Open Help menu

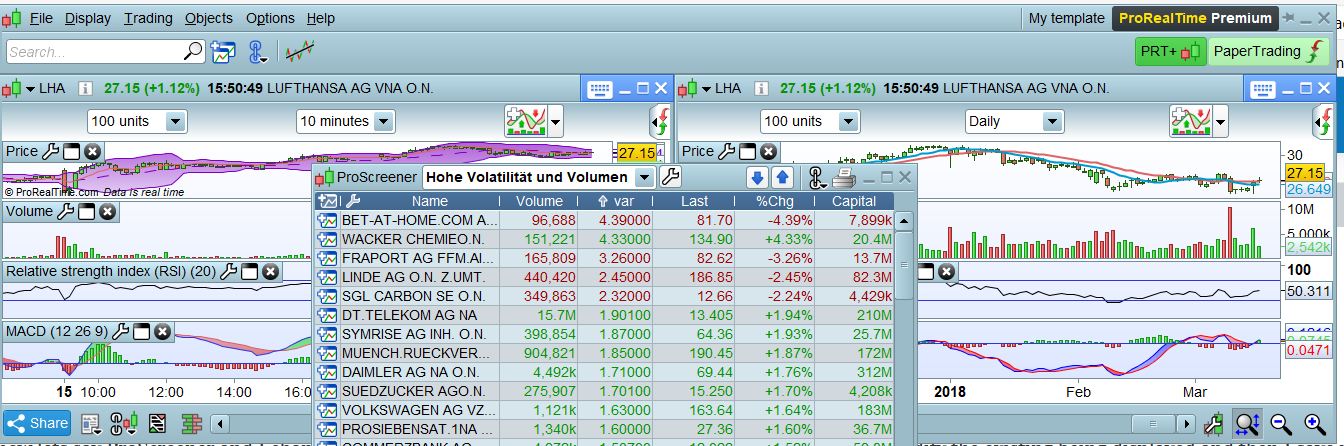[321, 18]
